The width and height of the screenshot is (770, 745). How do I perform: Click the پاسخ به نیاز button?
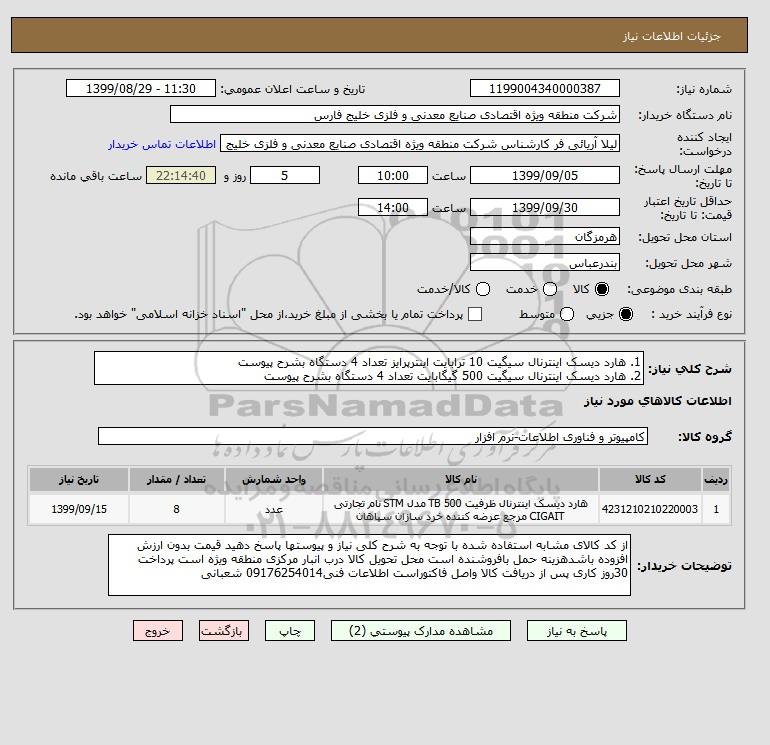point(577,631)
